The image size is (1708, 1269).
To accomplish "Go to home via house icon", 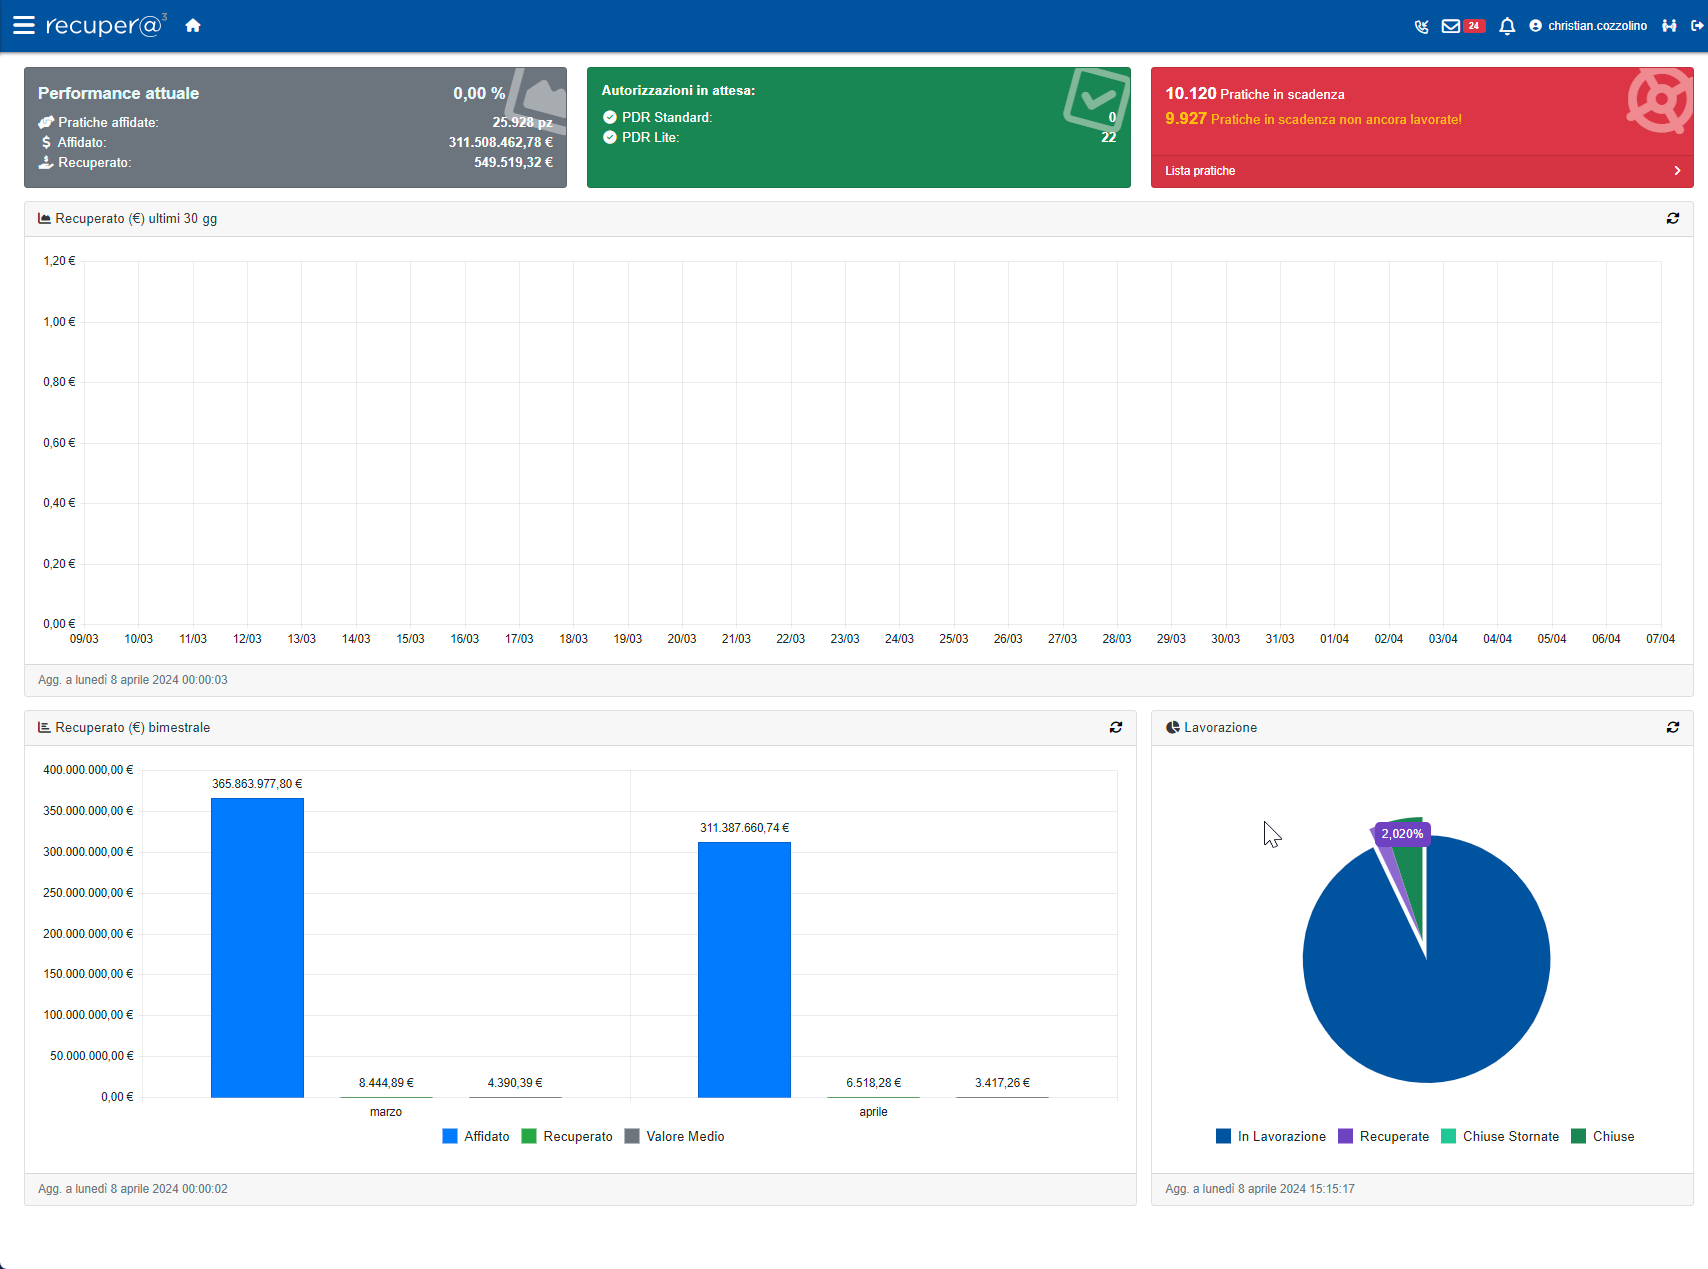I will tap(193, 25).
